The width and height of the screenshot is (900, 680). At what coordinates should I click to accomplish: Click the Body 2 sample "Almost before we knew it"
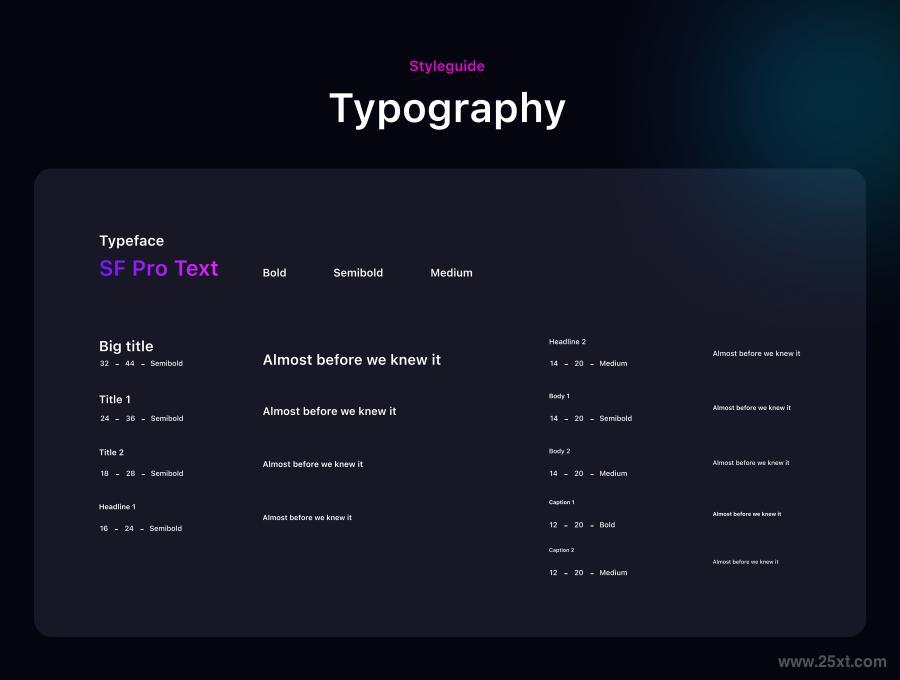[x=751, y=463]
